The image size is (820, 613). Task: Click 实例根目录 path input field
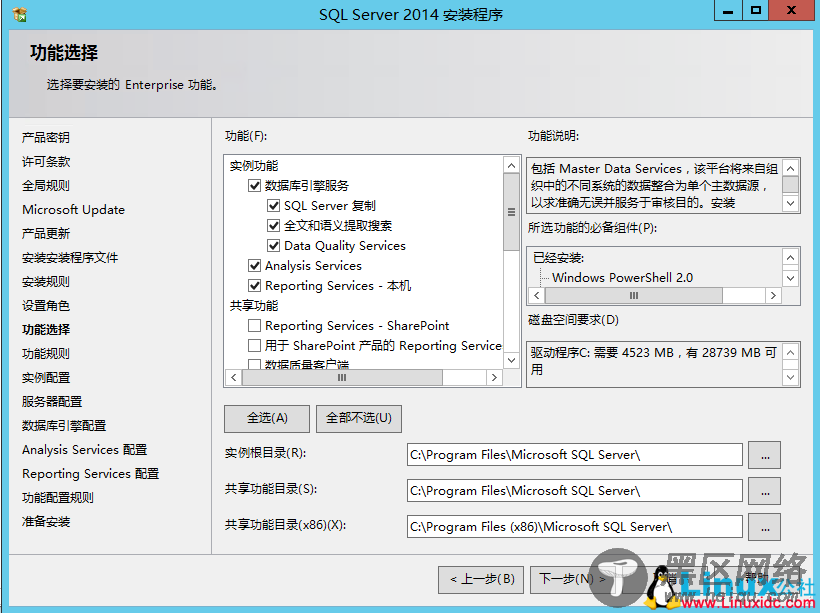pos(575,455)
